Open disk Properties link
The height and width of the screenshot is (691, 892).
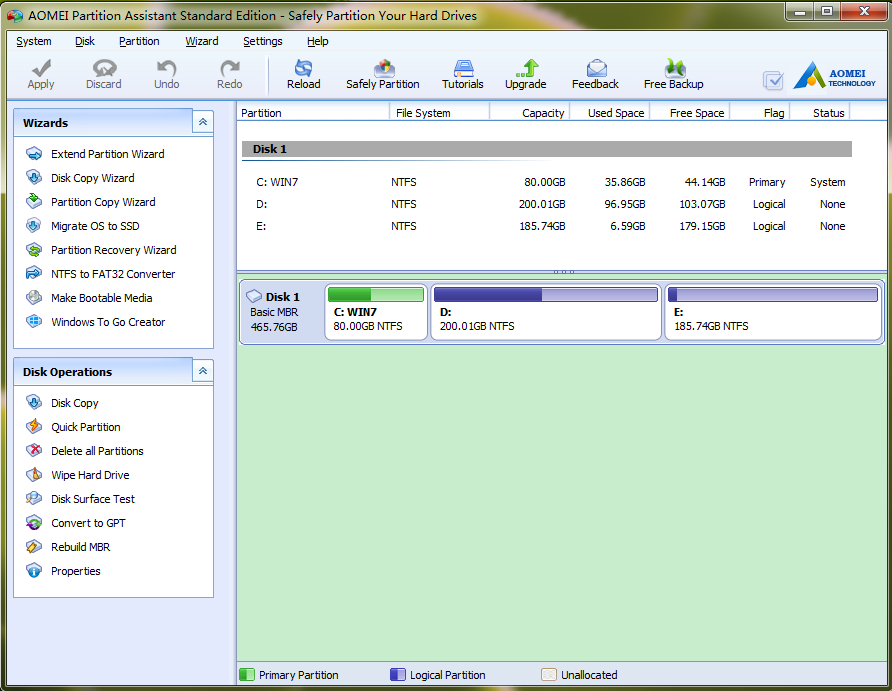(x=76, y=571)
